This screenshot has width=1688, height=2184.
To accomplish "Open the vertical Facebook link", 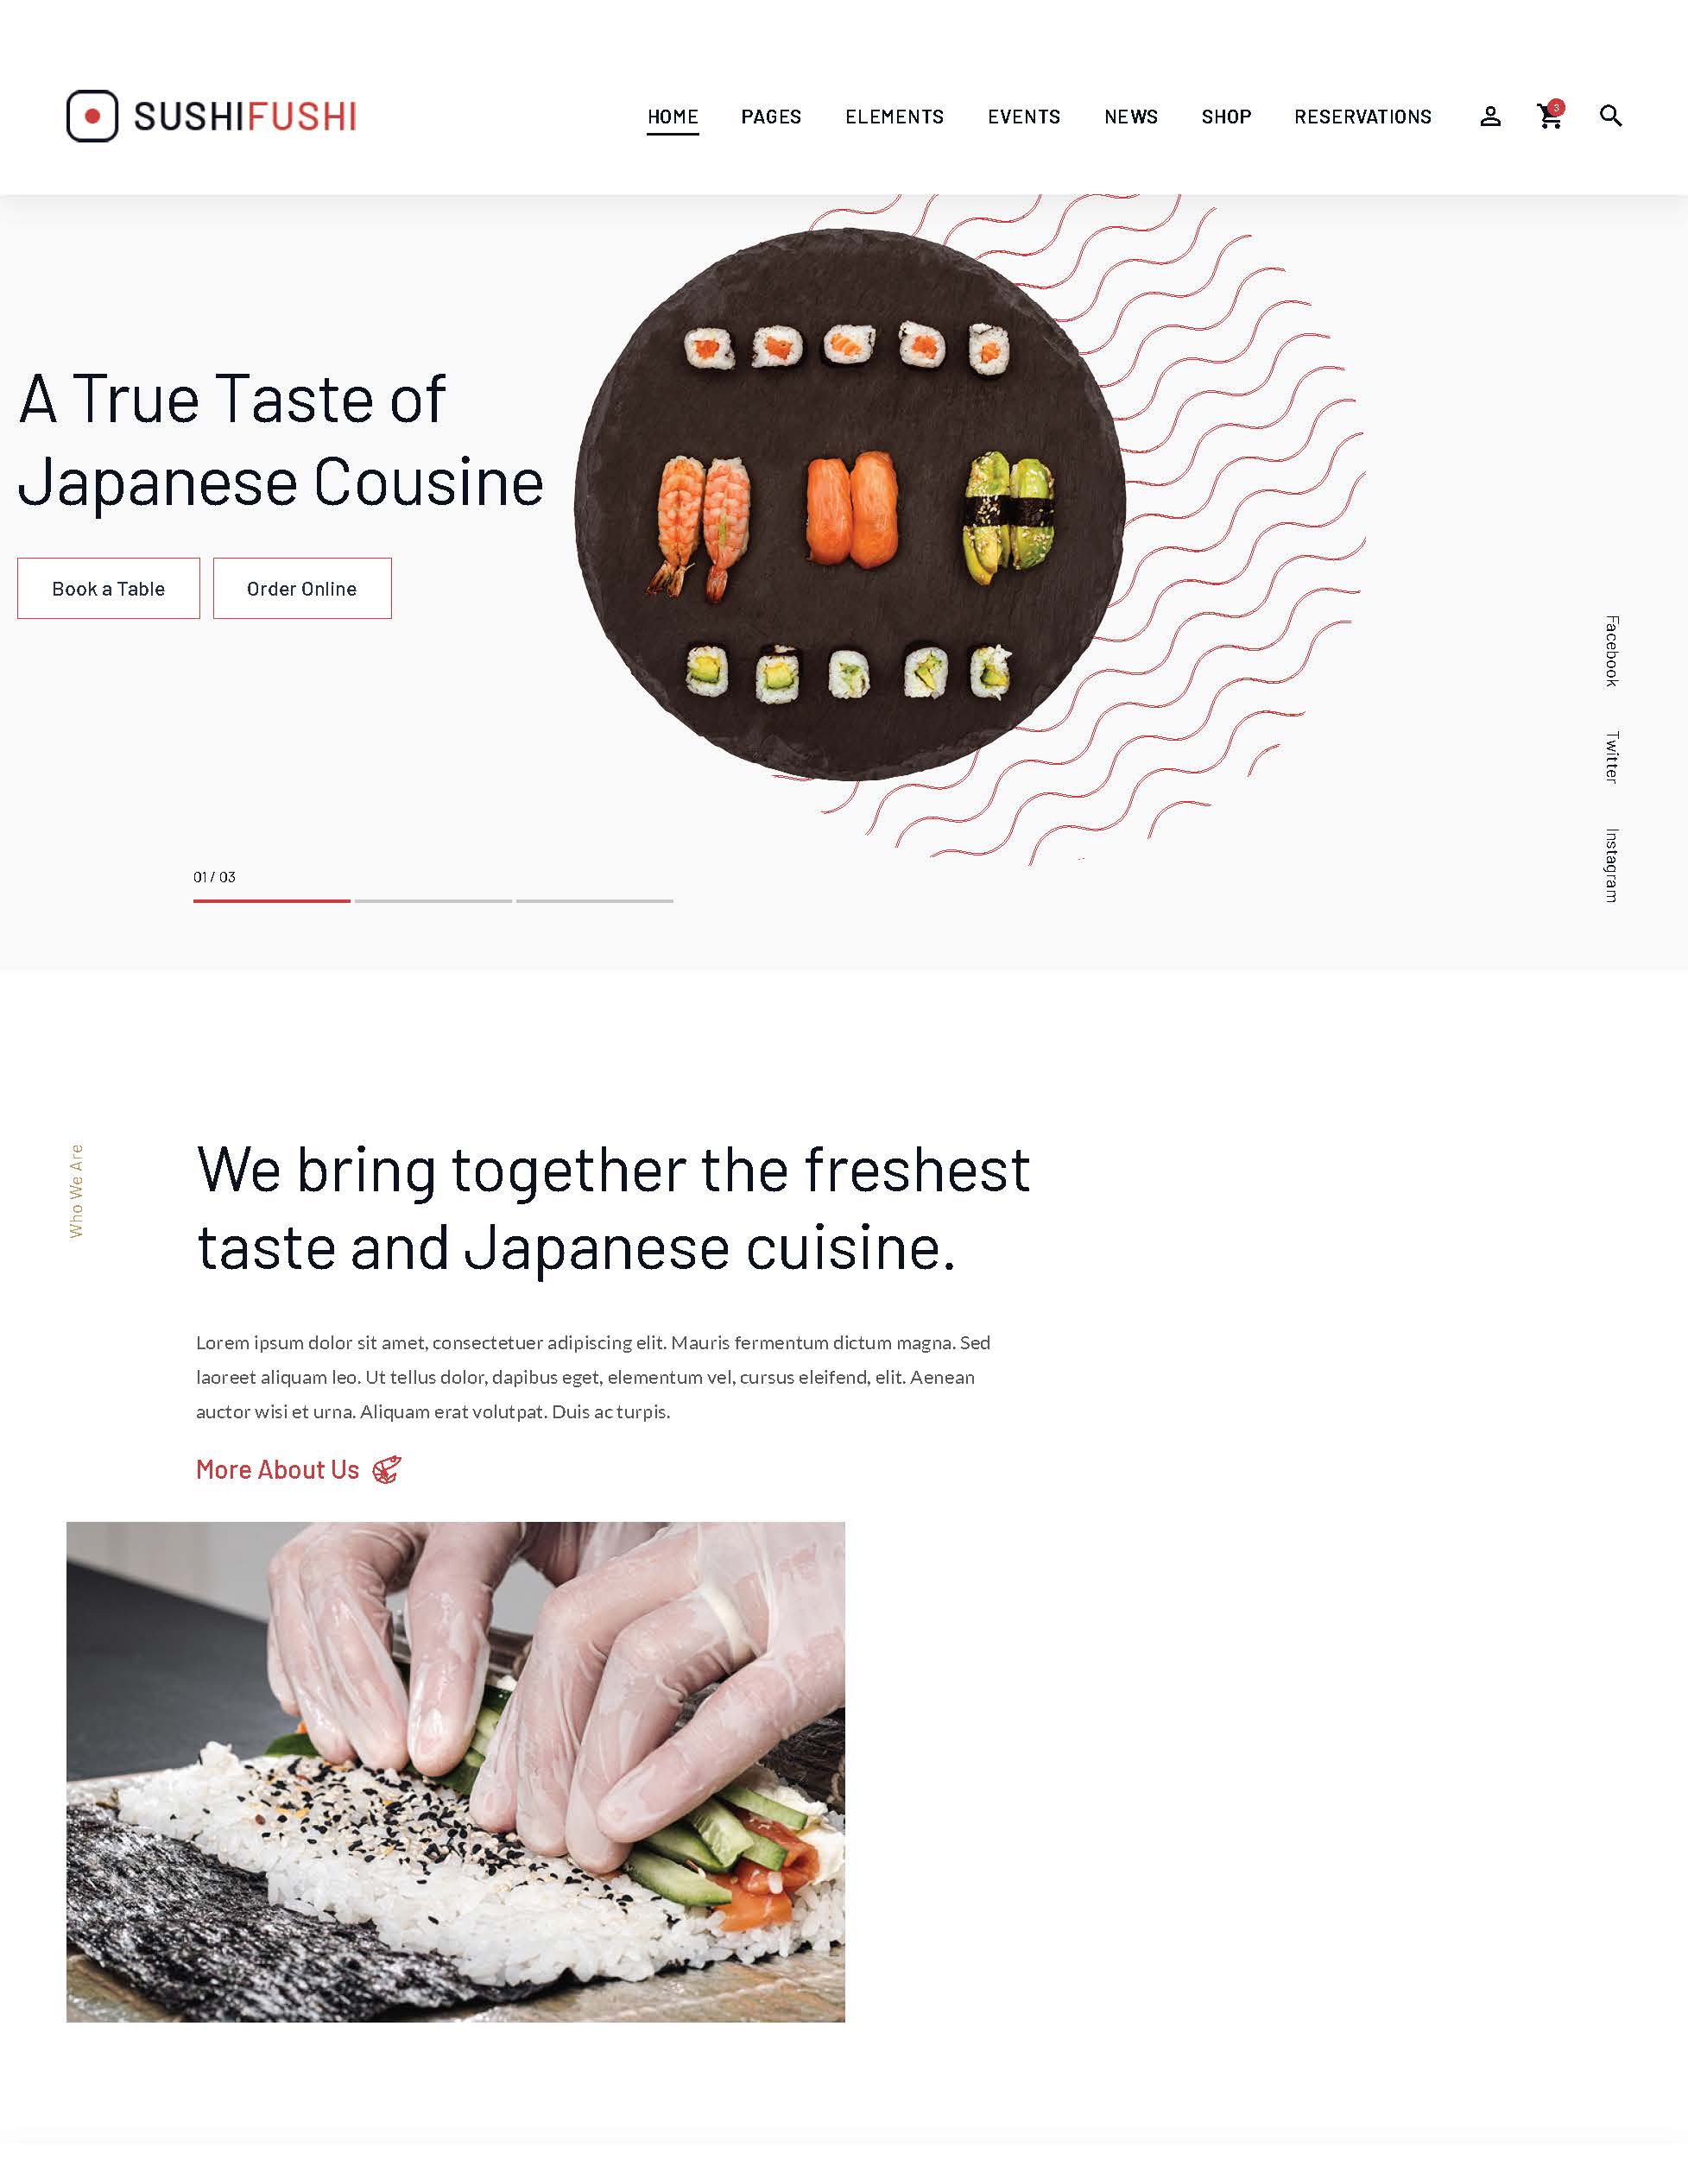I will coord(1611,651).
